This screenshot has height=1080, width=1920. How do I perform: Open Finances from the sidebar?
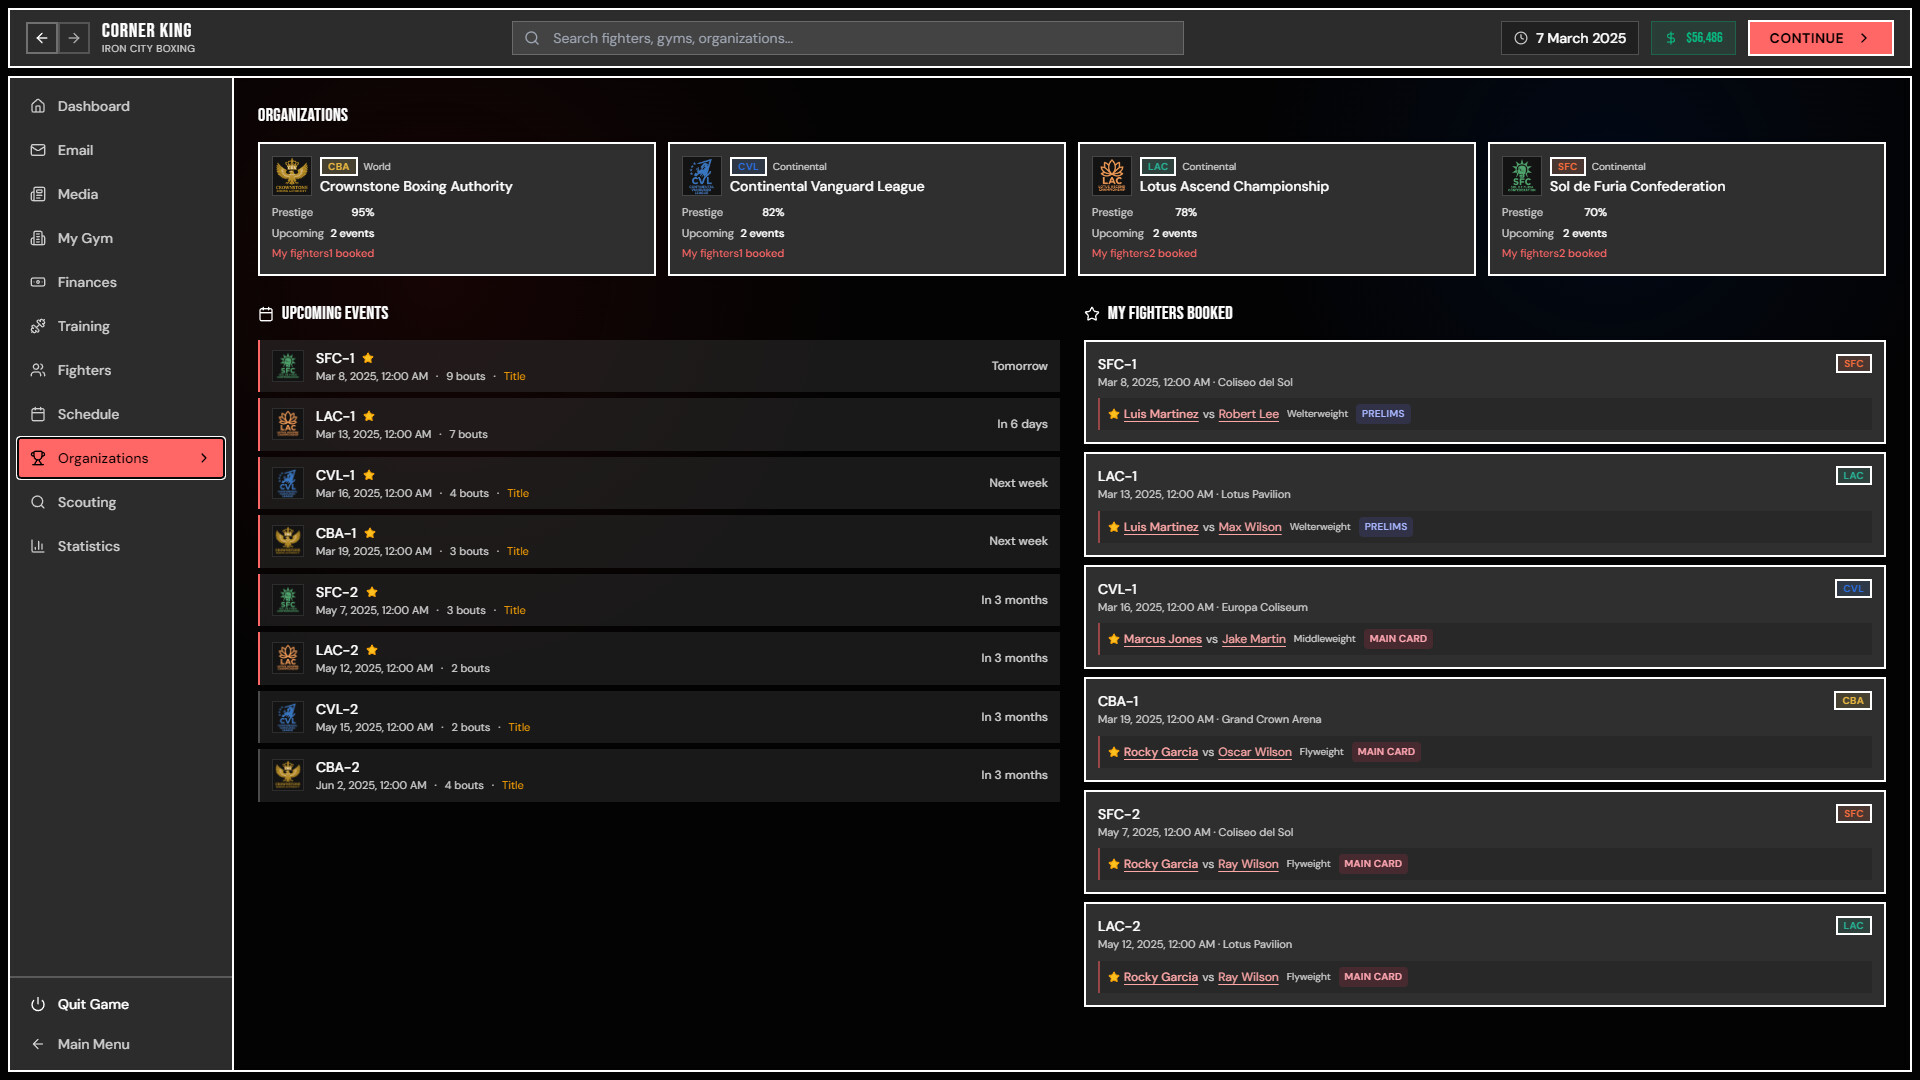pos(87,282)
